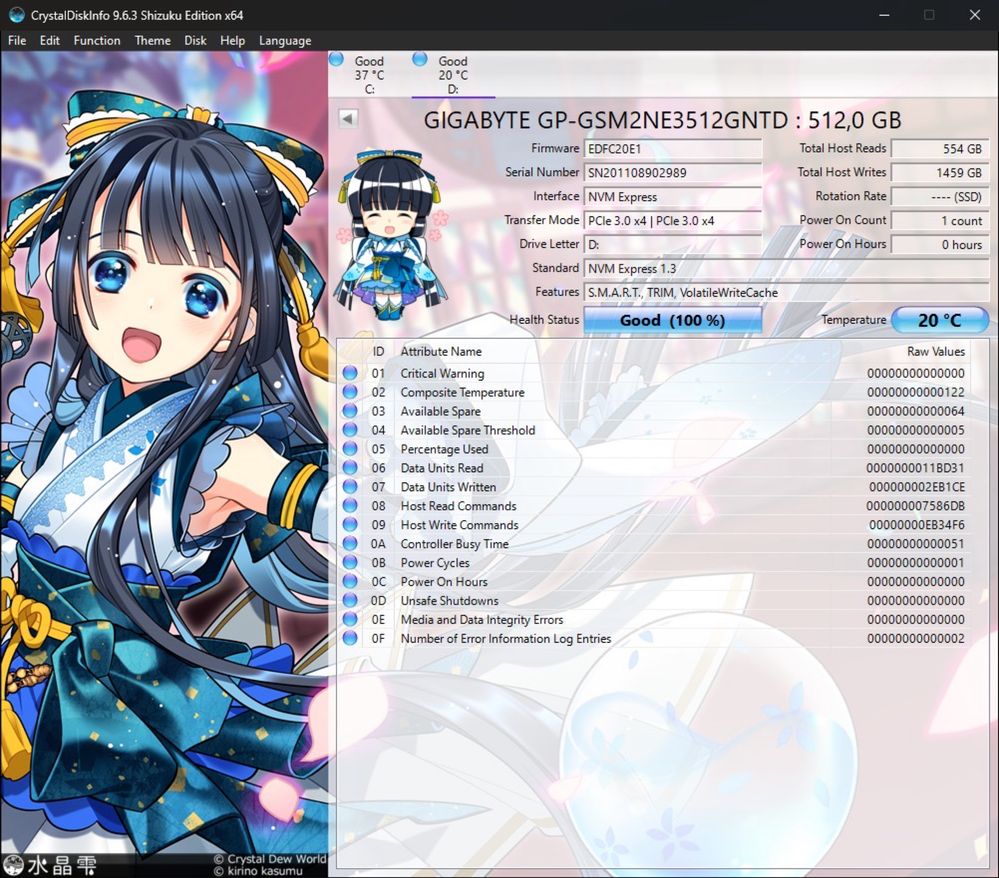The height and width of the screenshot is (878, 999).
Task: Click the Host Write Commands raw value
Action: point(917,524)
